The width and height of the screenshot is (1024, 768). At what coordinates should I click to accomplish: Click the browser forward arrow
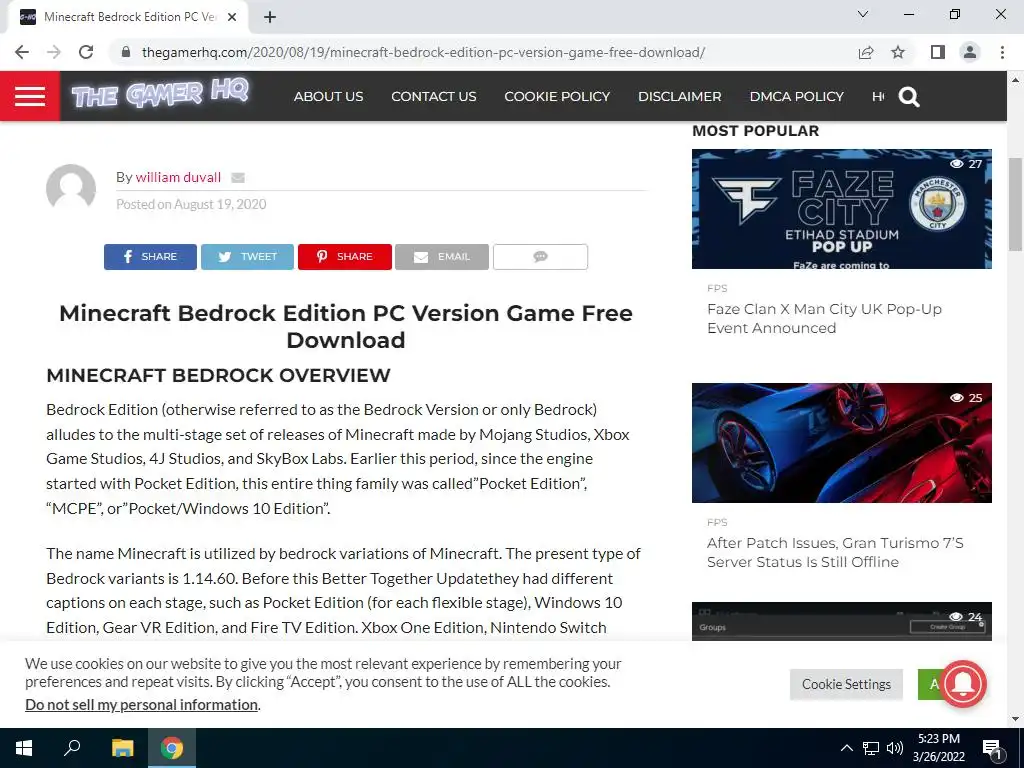tap(54, 52)
